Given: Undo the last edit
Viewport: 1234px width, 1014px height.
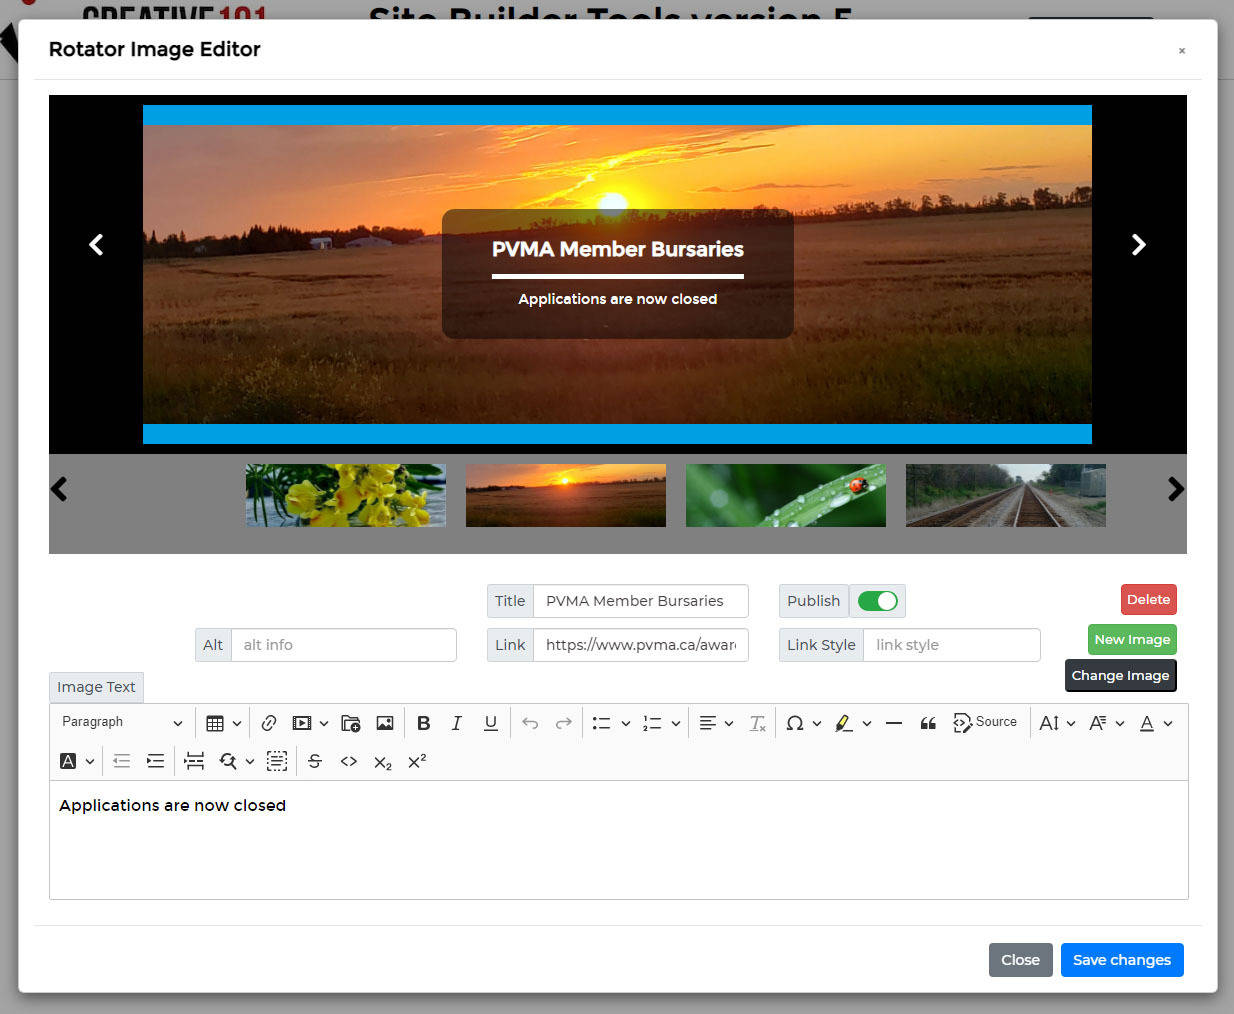Looking at the screenshot, I should point(530,723).
